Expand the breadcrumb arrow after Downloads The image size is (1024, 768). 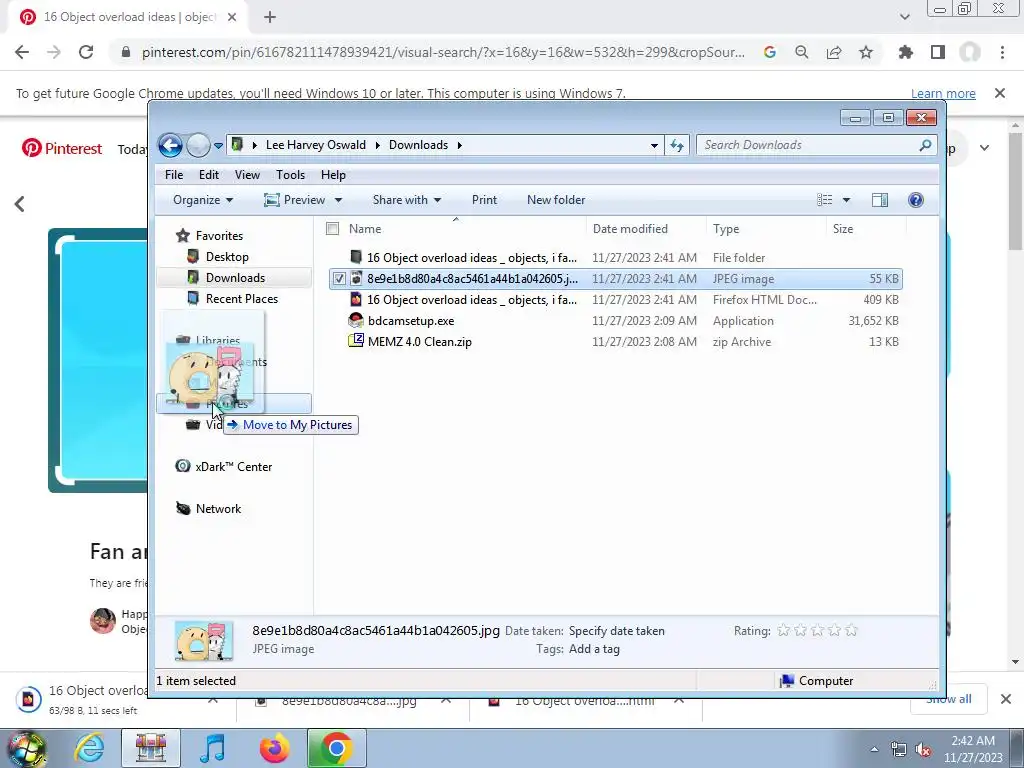(460, 145)
